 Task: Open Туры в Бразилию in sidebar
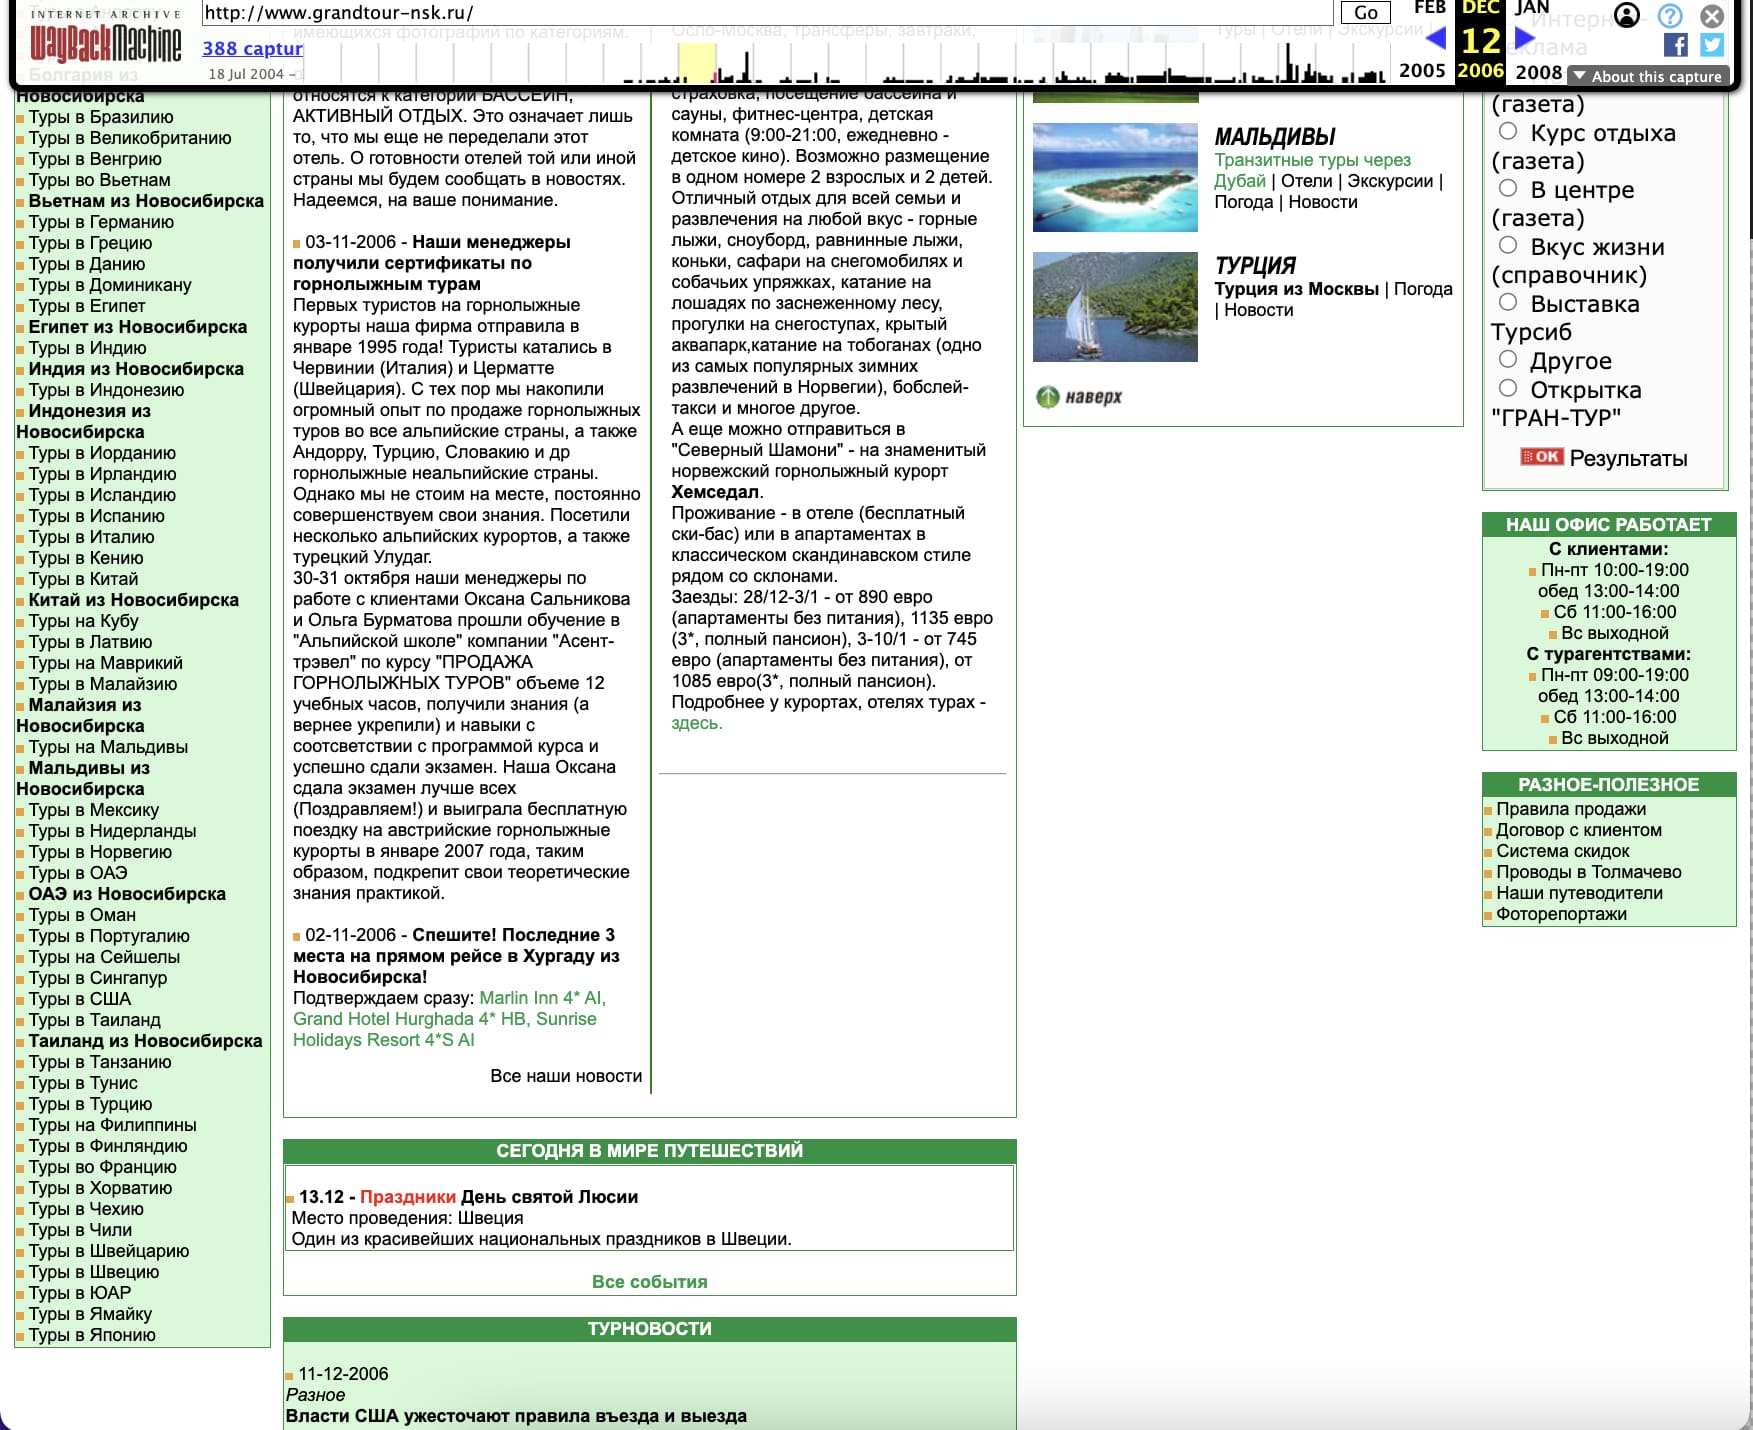(x=101, y=117)
